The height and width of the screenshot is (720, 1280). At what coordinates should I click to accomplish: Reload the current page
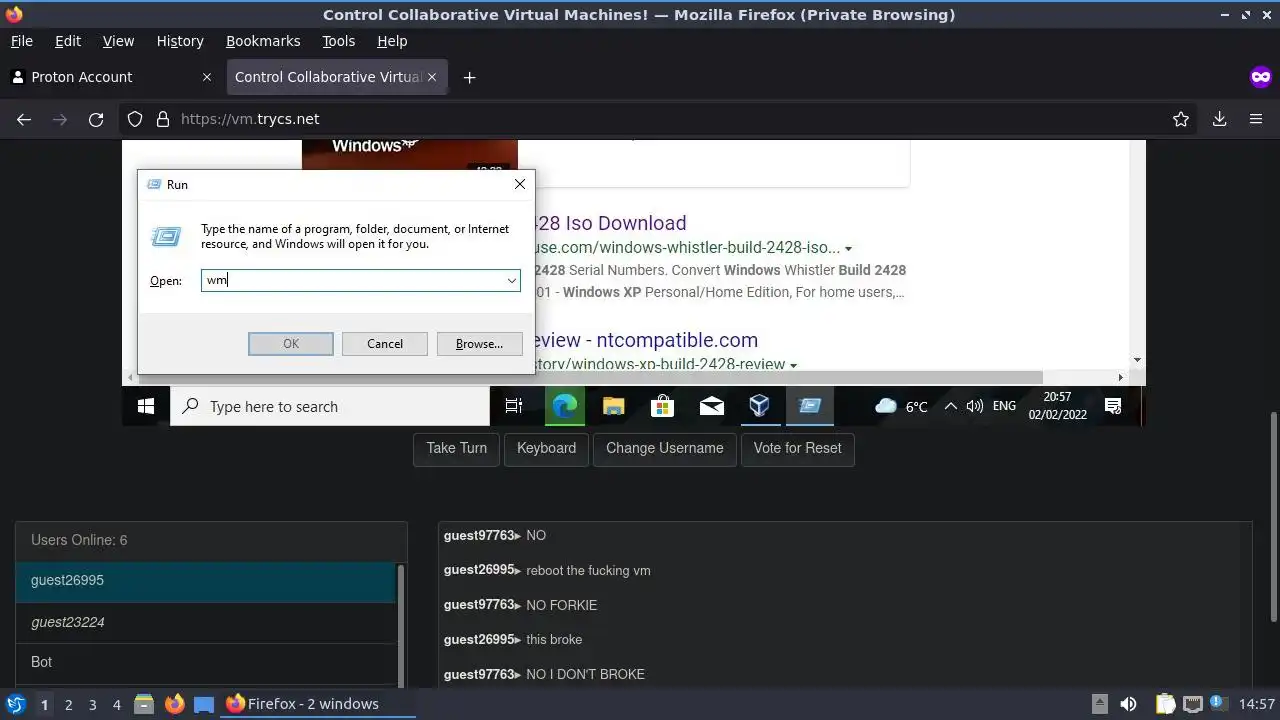pos(96,119)
